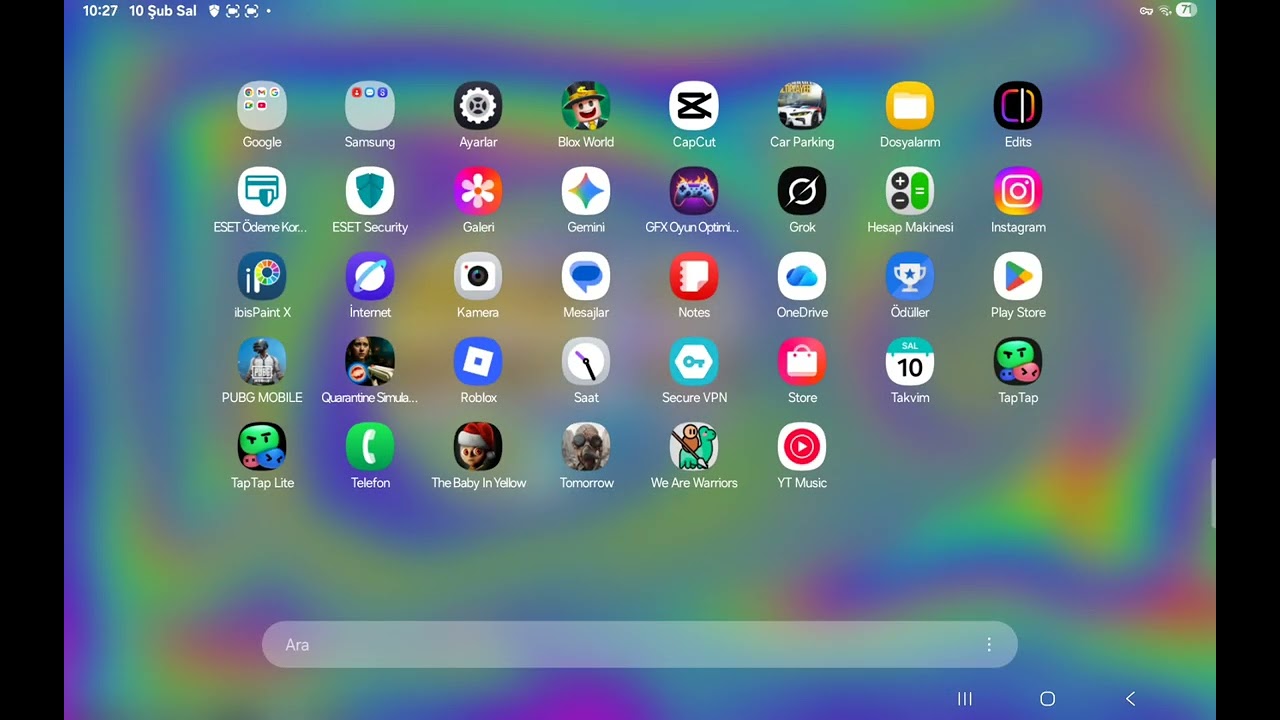Open ESET Security app
Viewport: 1280px width, 720px height.
[370, 191]
